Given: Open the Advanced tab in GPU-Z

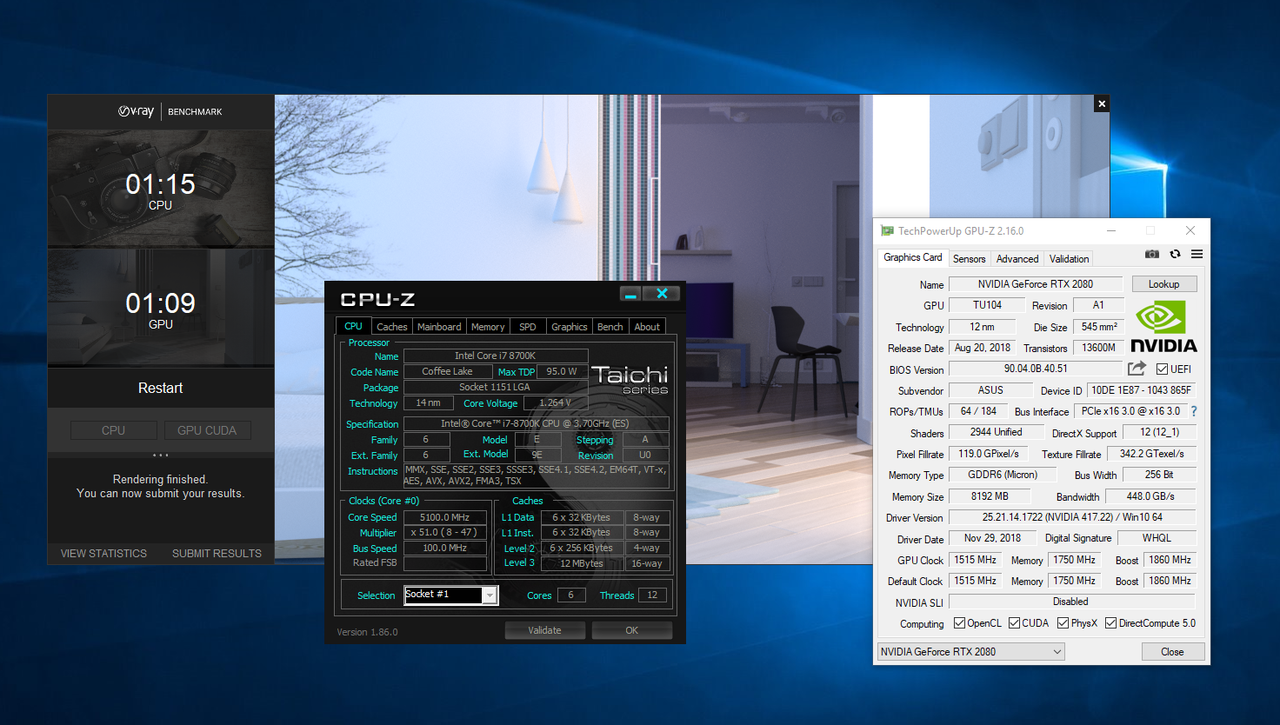Looking at the screenshot, I should (1017, 258).
